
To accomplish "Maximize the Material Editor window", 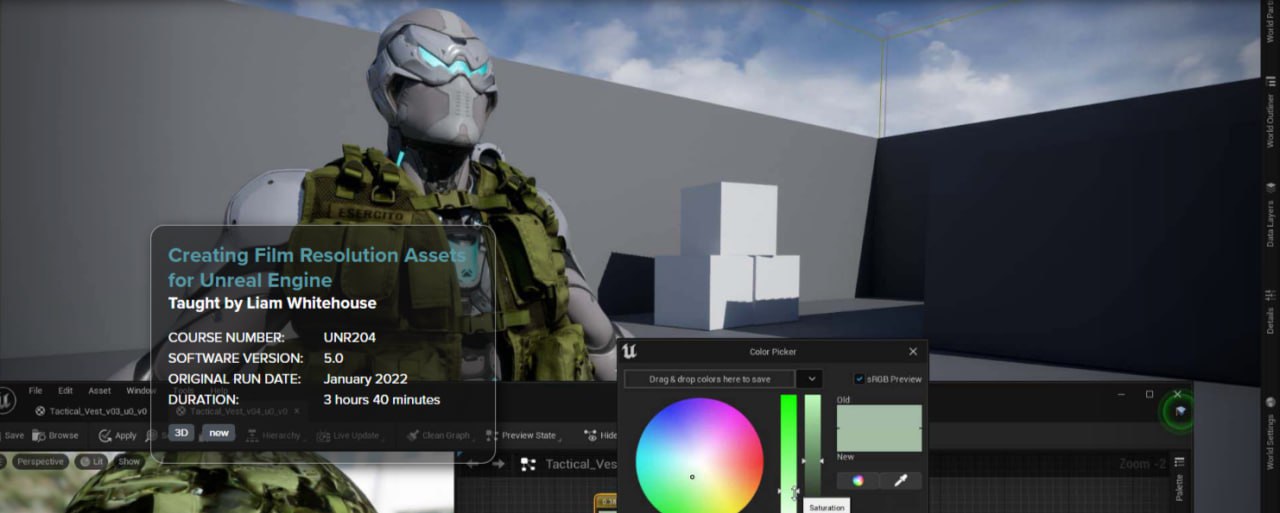I will pos(1149,394).
